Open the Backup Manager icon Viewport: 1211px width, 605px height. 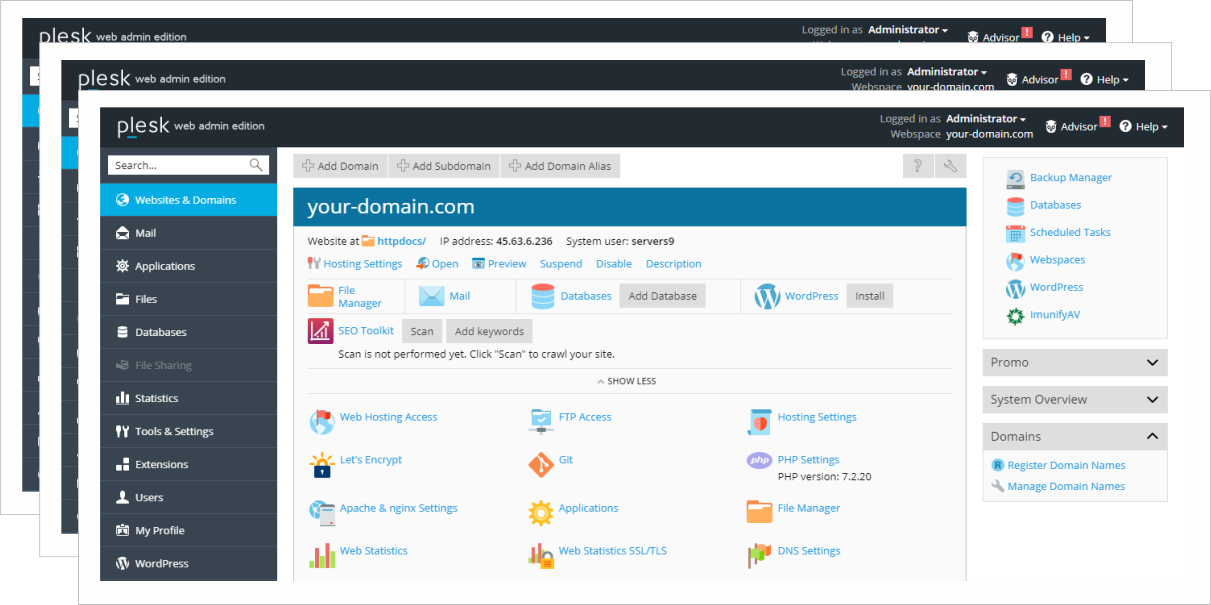1015,178
